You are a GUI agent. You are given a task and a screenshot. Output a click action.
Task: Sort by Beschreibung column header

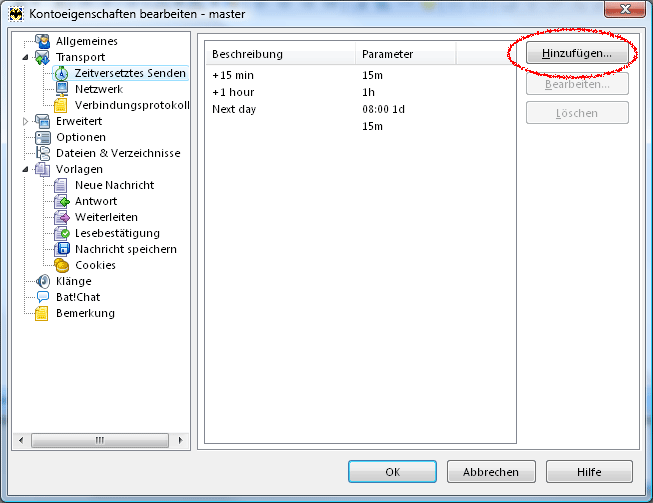coord(280,54)
